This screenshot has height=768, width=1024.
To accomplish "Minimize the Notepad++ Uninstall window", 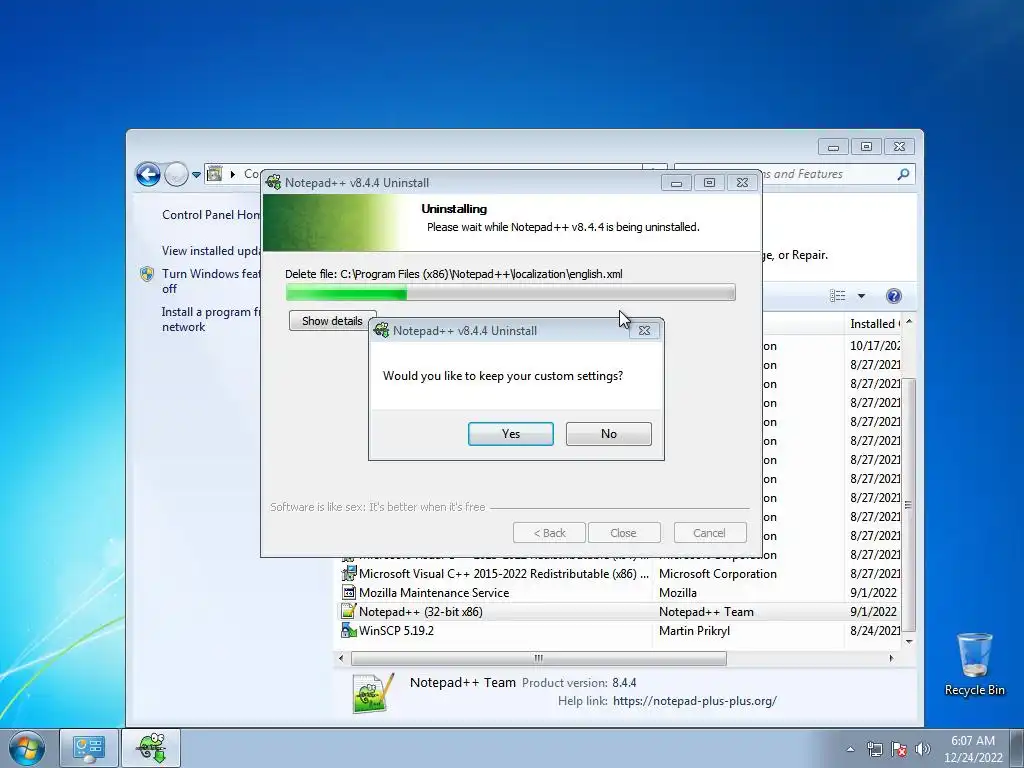I will point(677,183).
